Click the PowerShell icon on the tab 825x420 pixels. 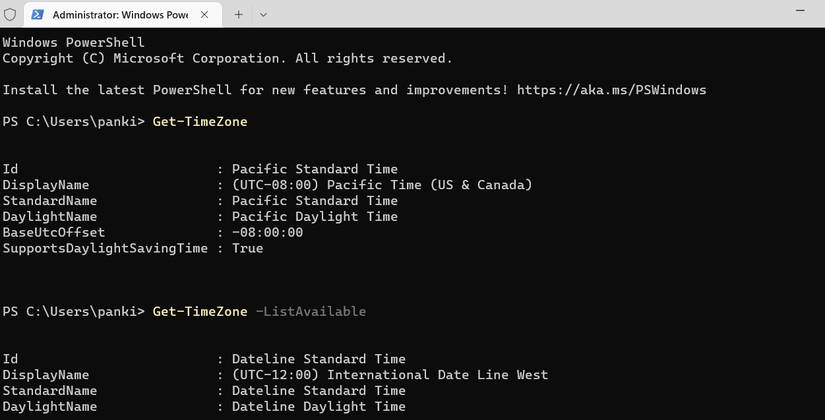pos(37,14)
